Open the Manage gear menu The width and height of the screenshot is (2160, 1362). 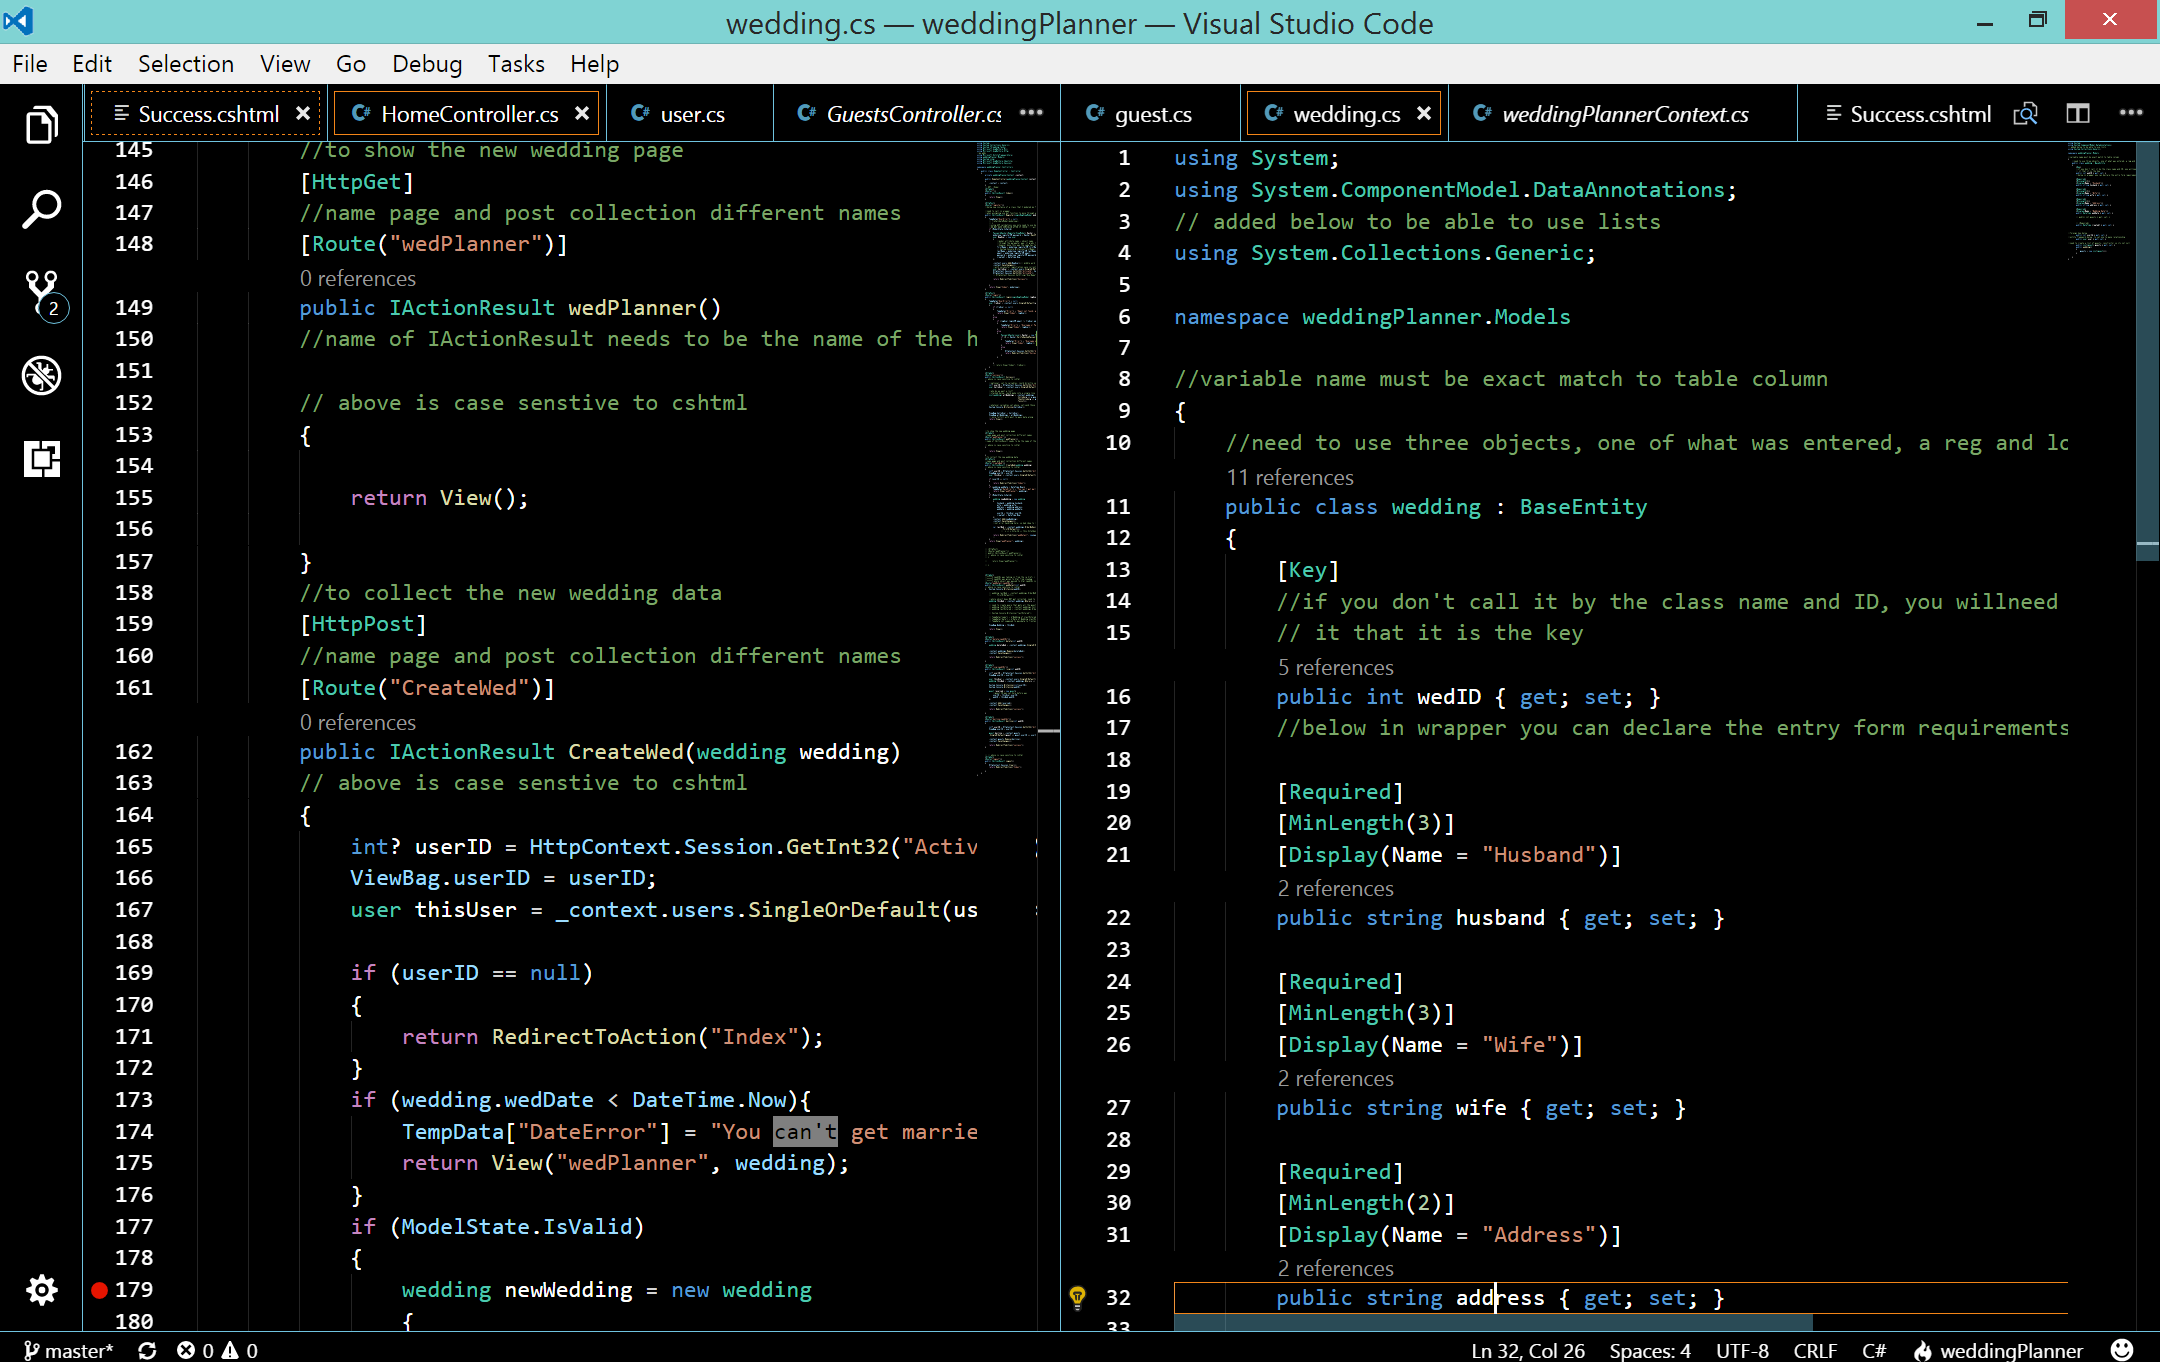pyautogui.click(x=41, y=1290)
